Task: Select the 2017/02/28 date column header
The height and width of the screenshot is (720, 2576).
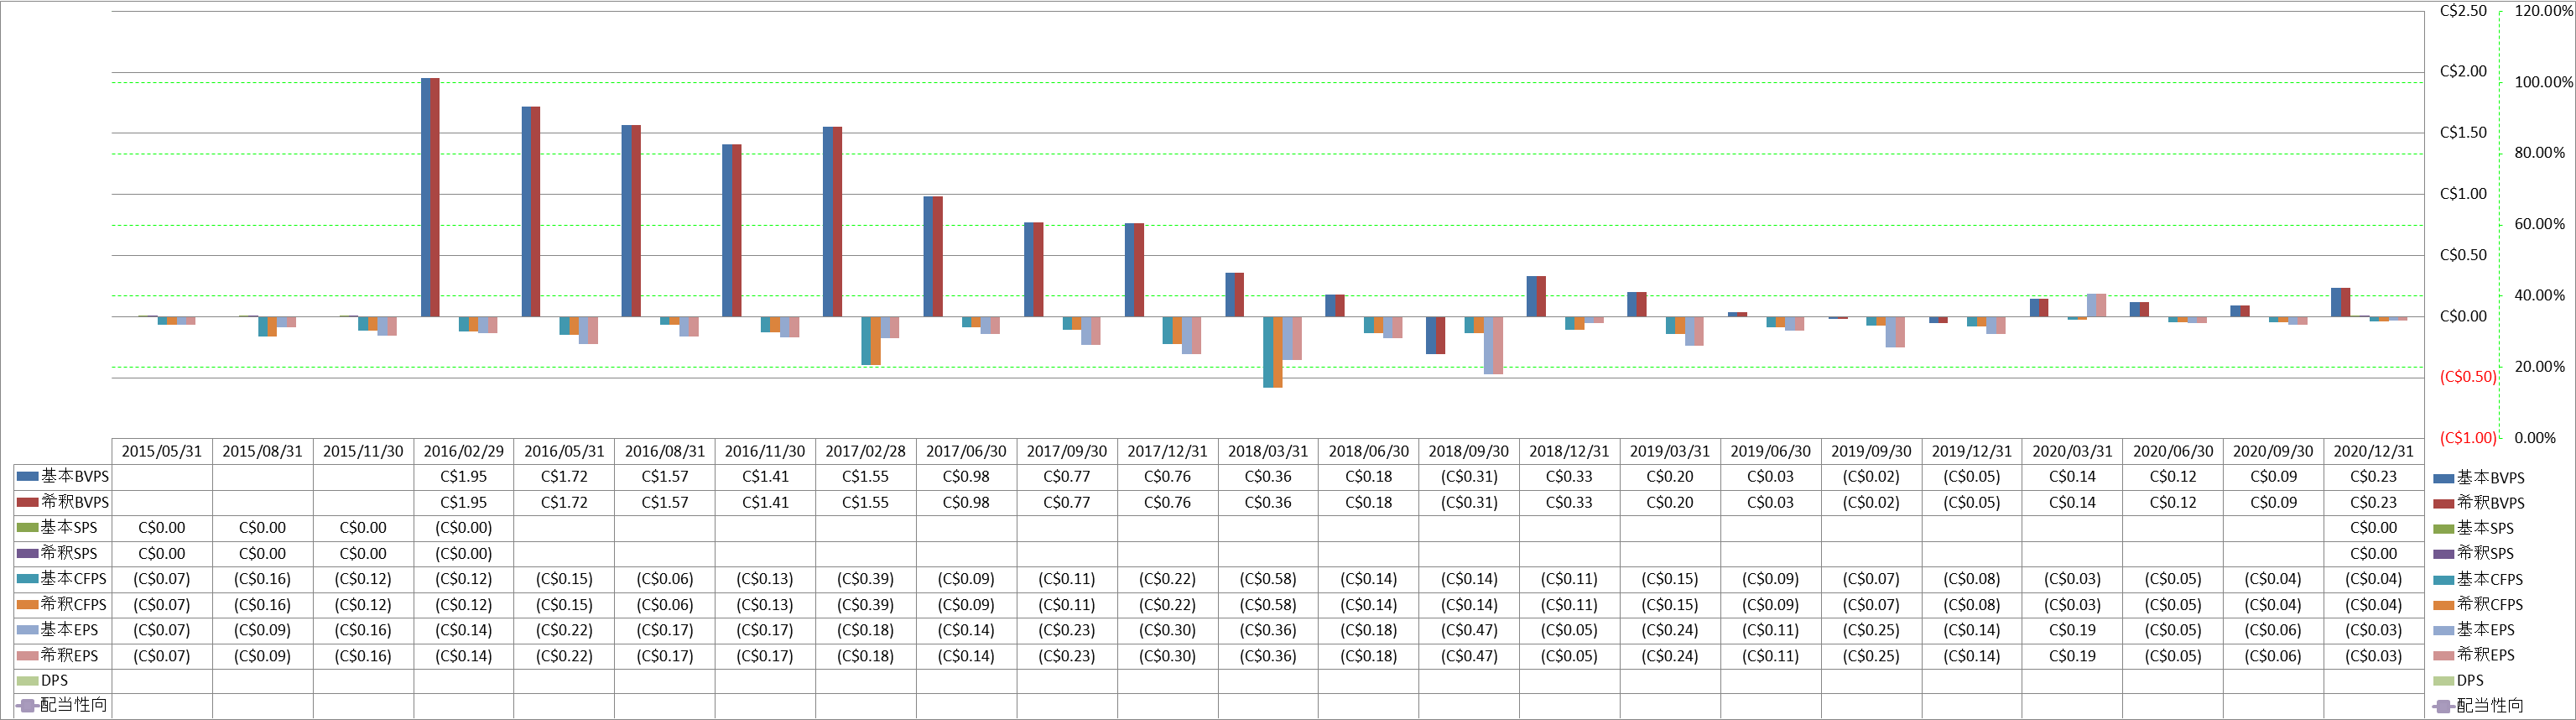Action: point(866,452)
